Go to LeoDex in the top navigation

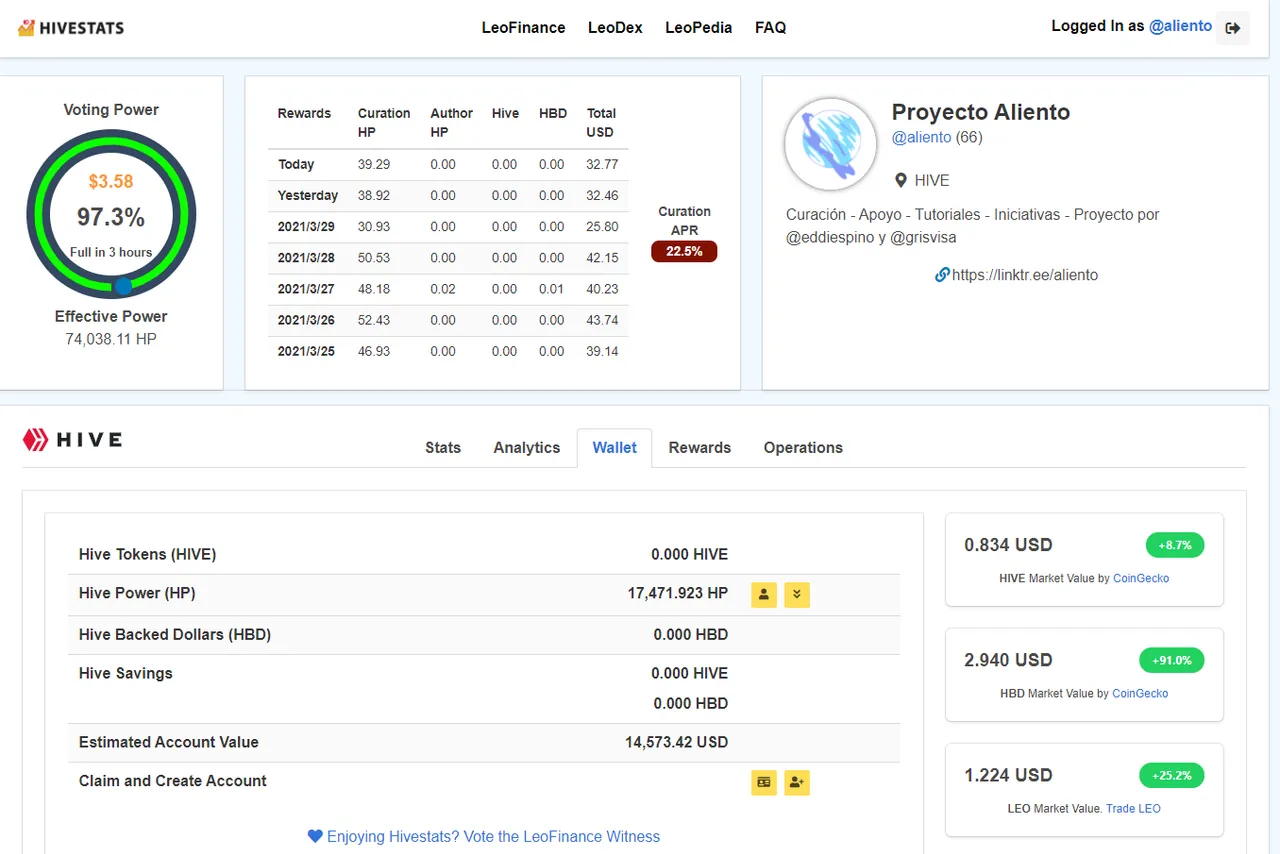(615, 28)
